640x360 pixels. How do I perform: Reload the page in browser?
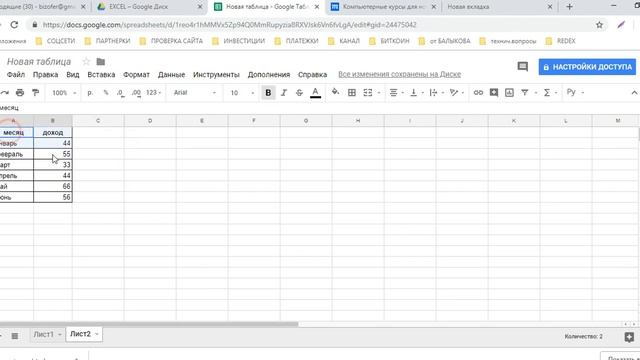14,25
